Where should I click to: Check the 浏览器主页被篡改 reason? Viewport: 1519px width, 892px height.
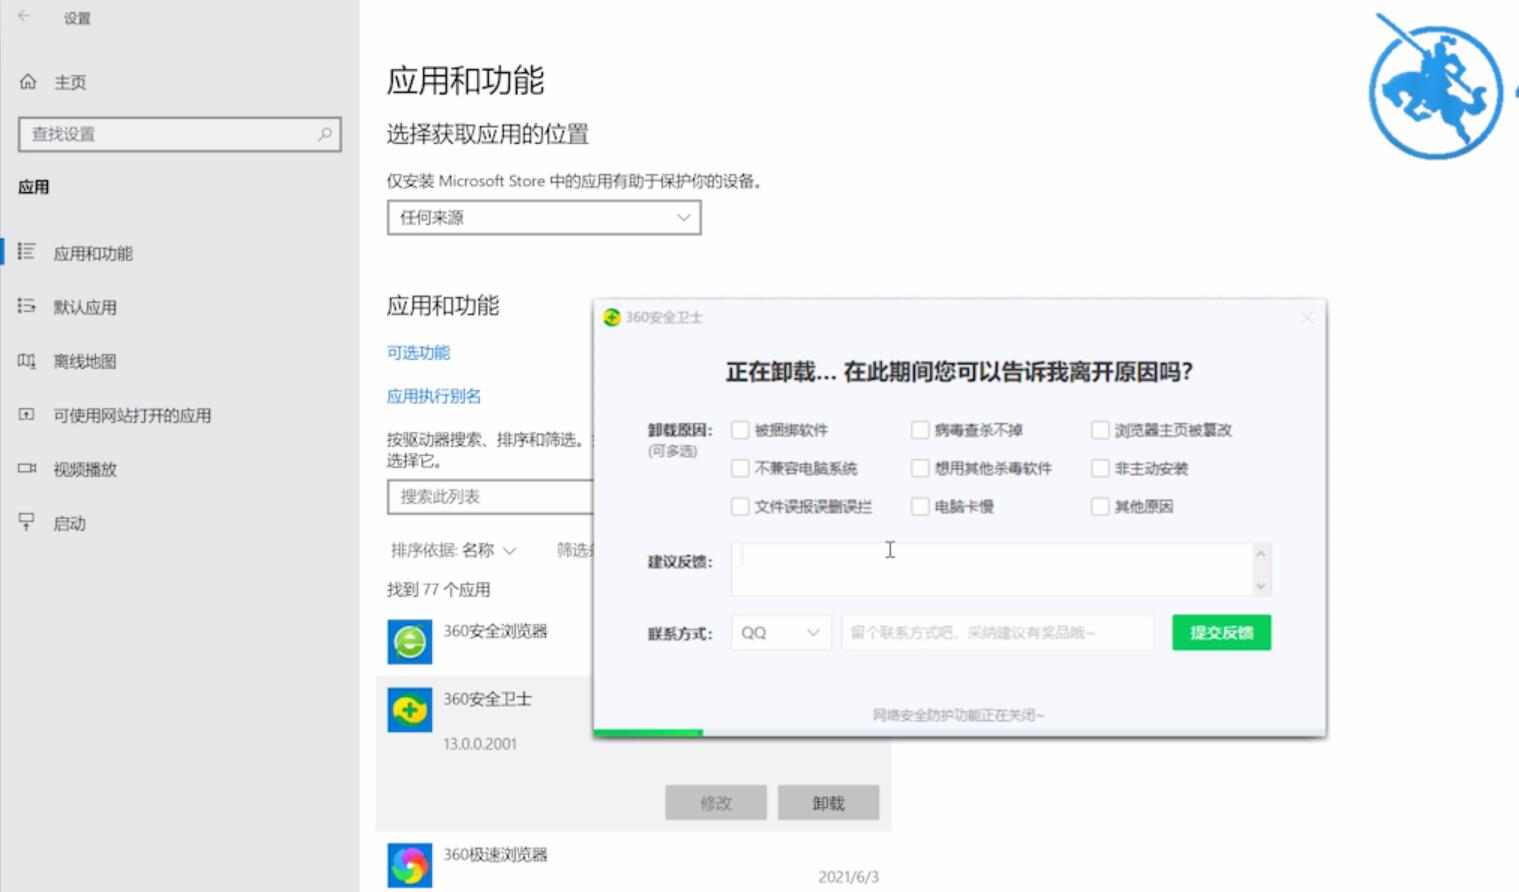click(x=1100, y=430)
